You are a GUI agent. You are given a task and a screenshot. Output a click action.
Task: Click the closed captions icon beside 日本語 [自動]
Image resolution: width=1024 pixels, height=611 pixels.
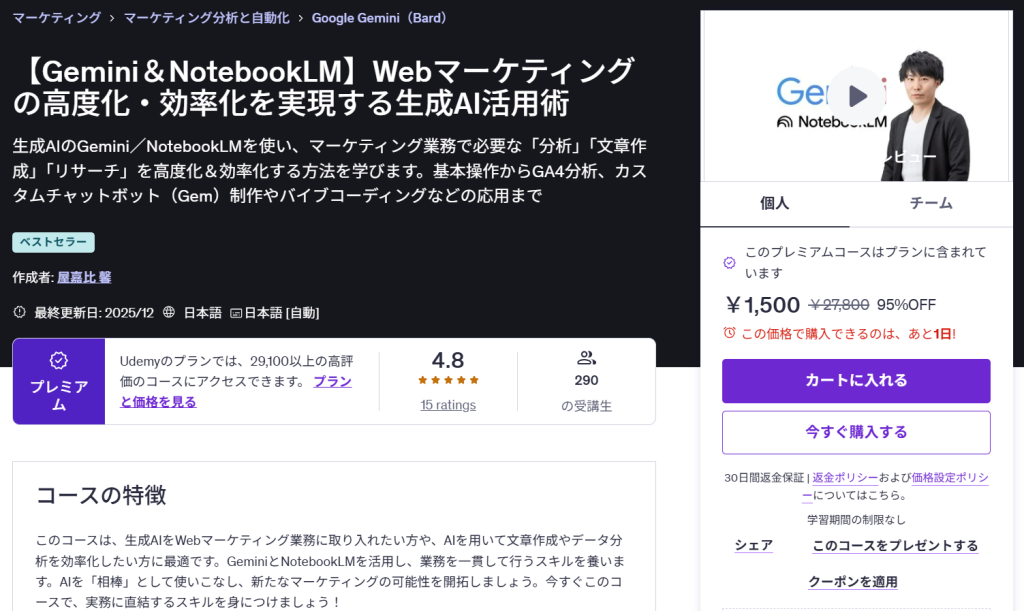tap(236, 313)
